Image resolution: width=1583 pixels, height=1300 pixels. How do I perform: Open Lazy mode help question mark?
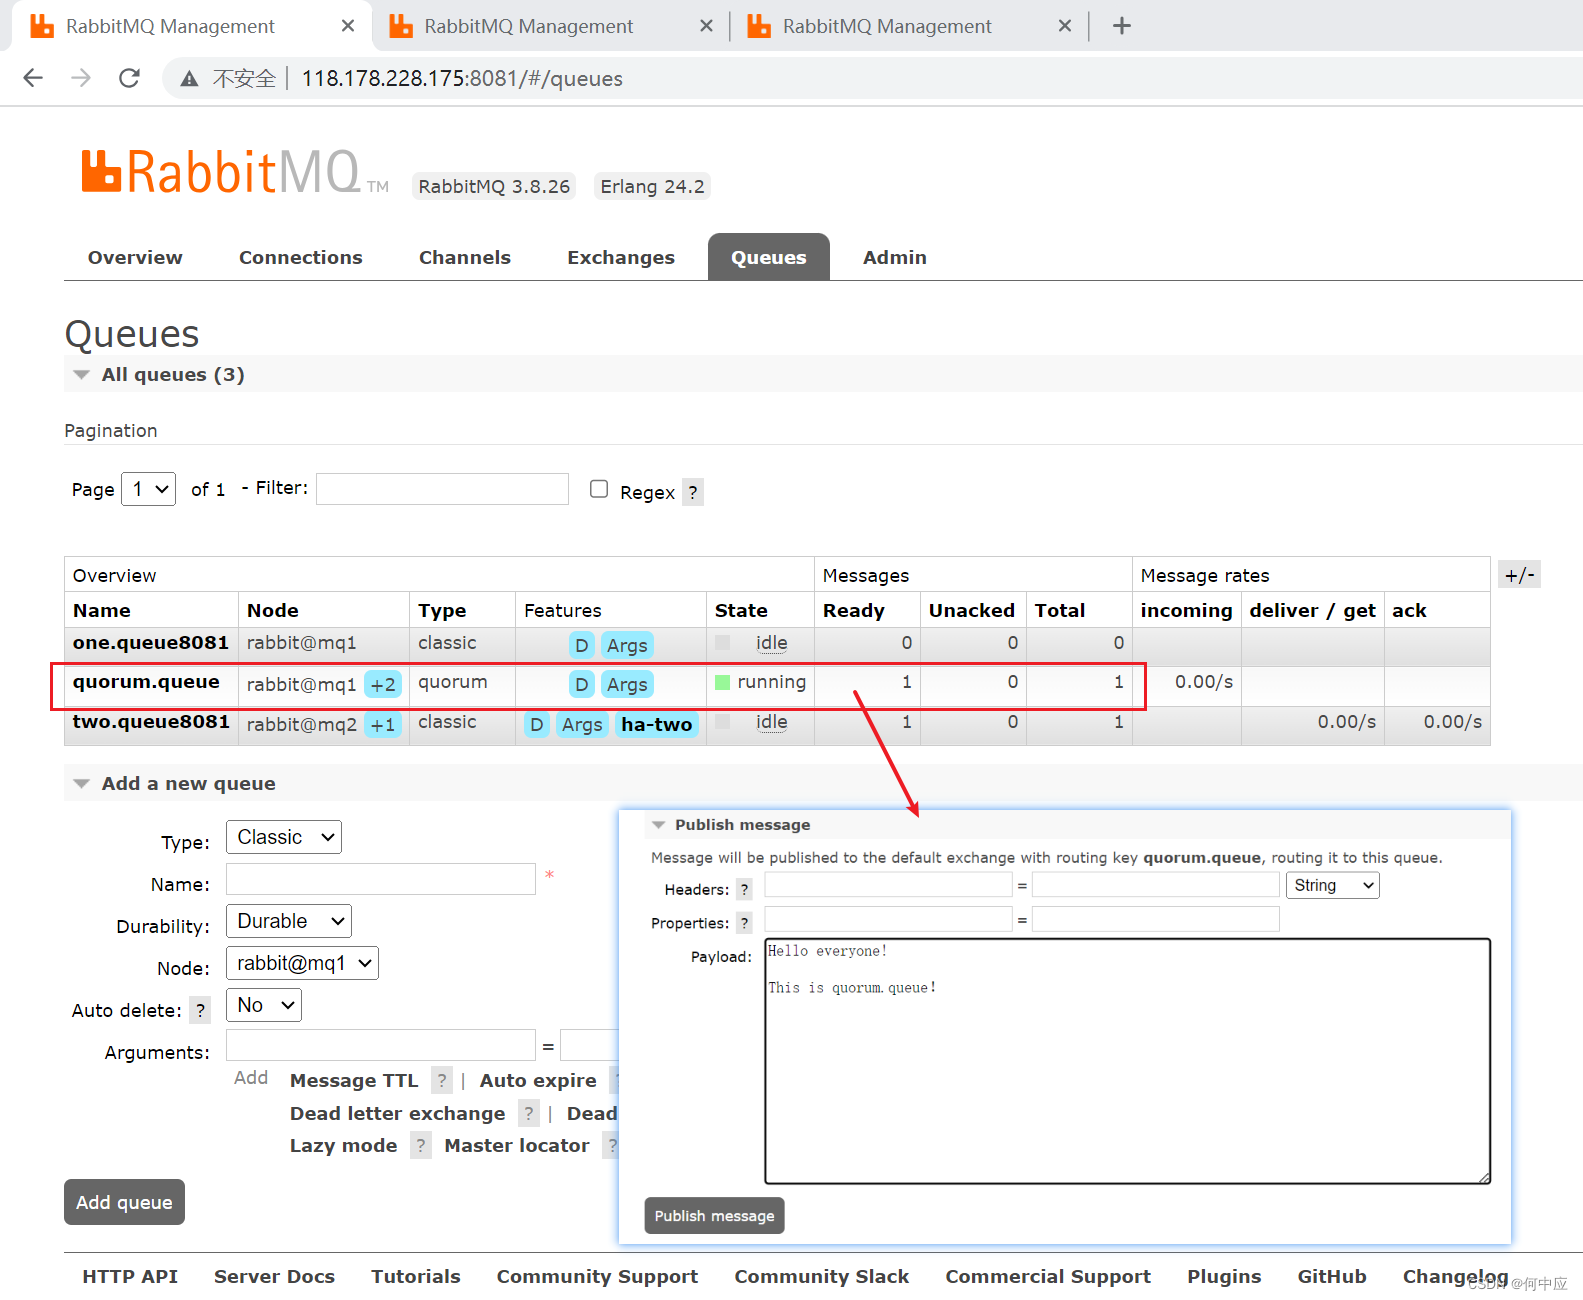pyautogui.click(x=421, y=1145)
